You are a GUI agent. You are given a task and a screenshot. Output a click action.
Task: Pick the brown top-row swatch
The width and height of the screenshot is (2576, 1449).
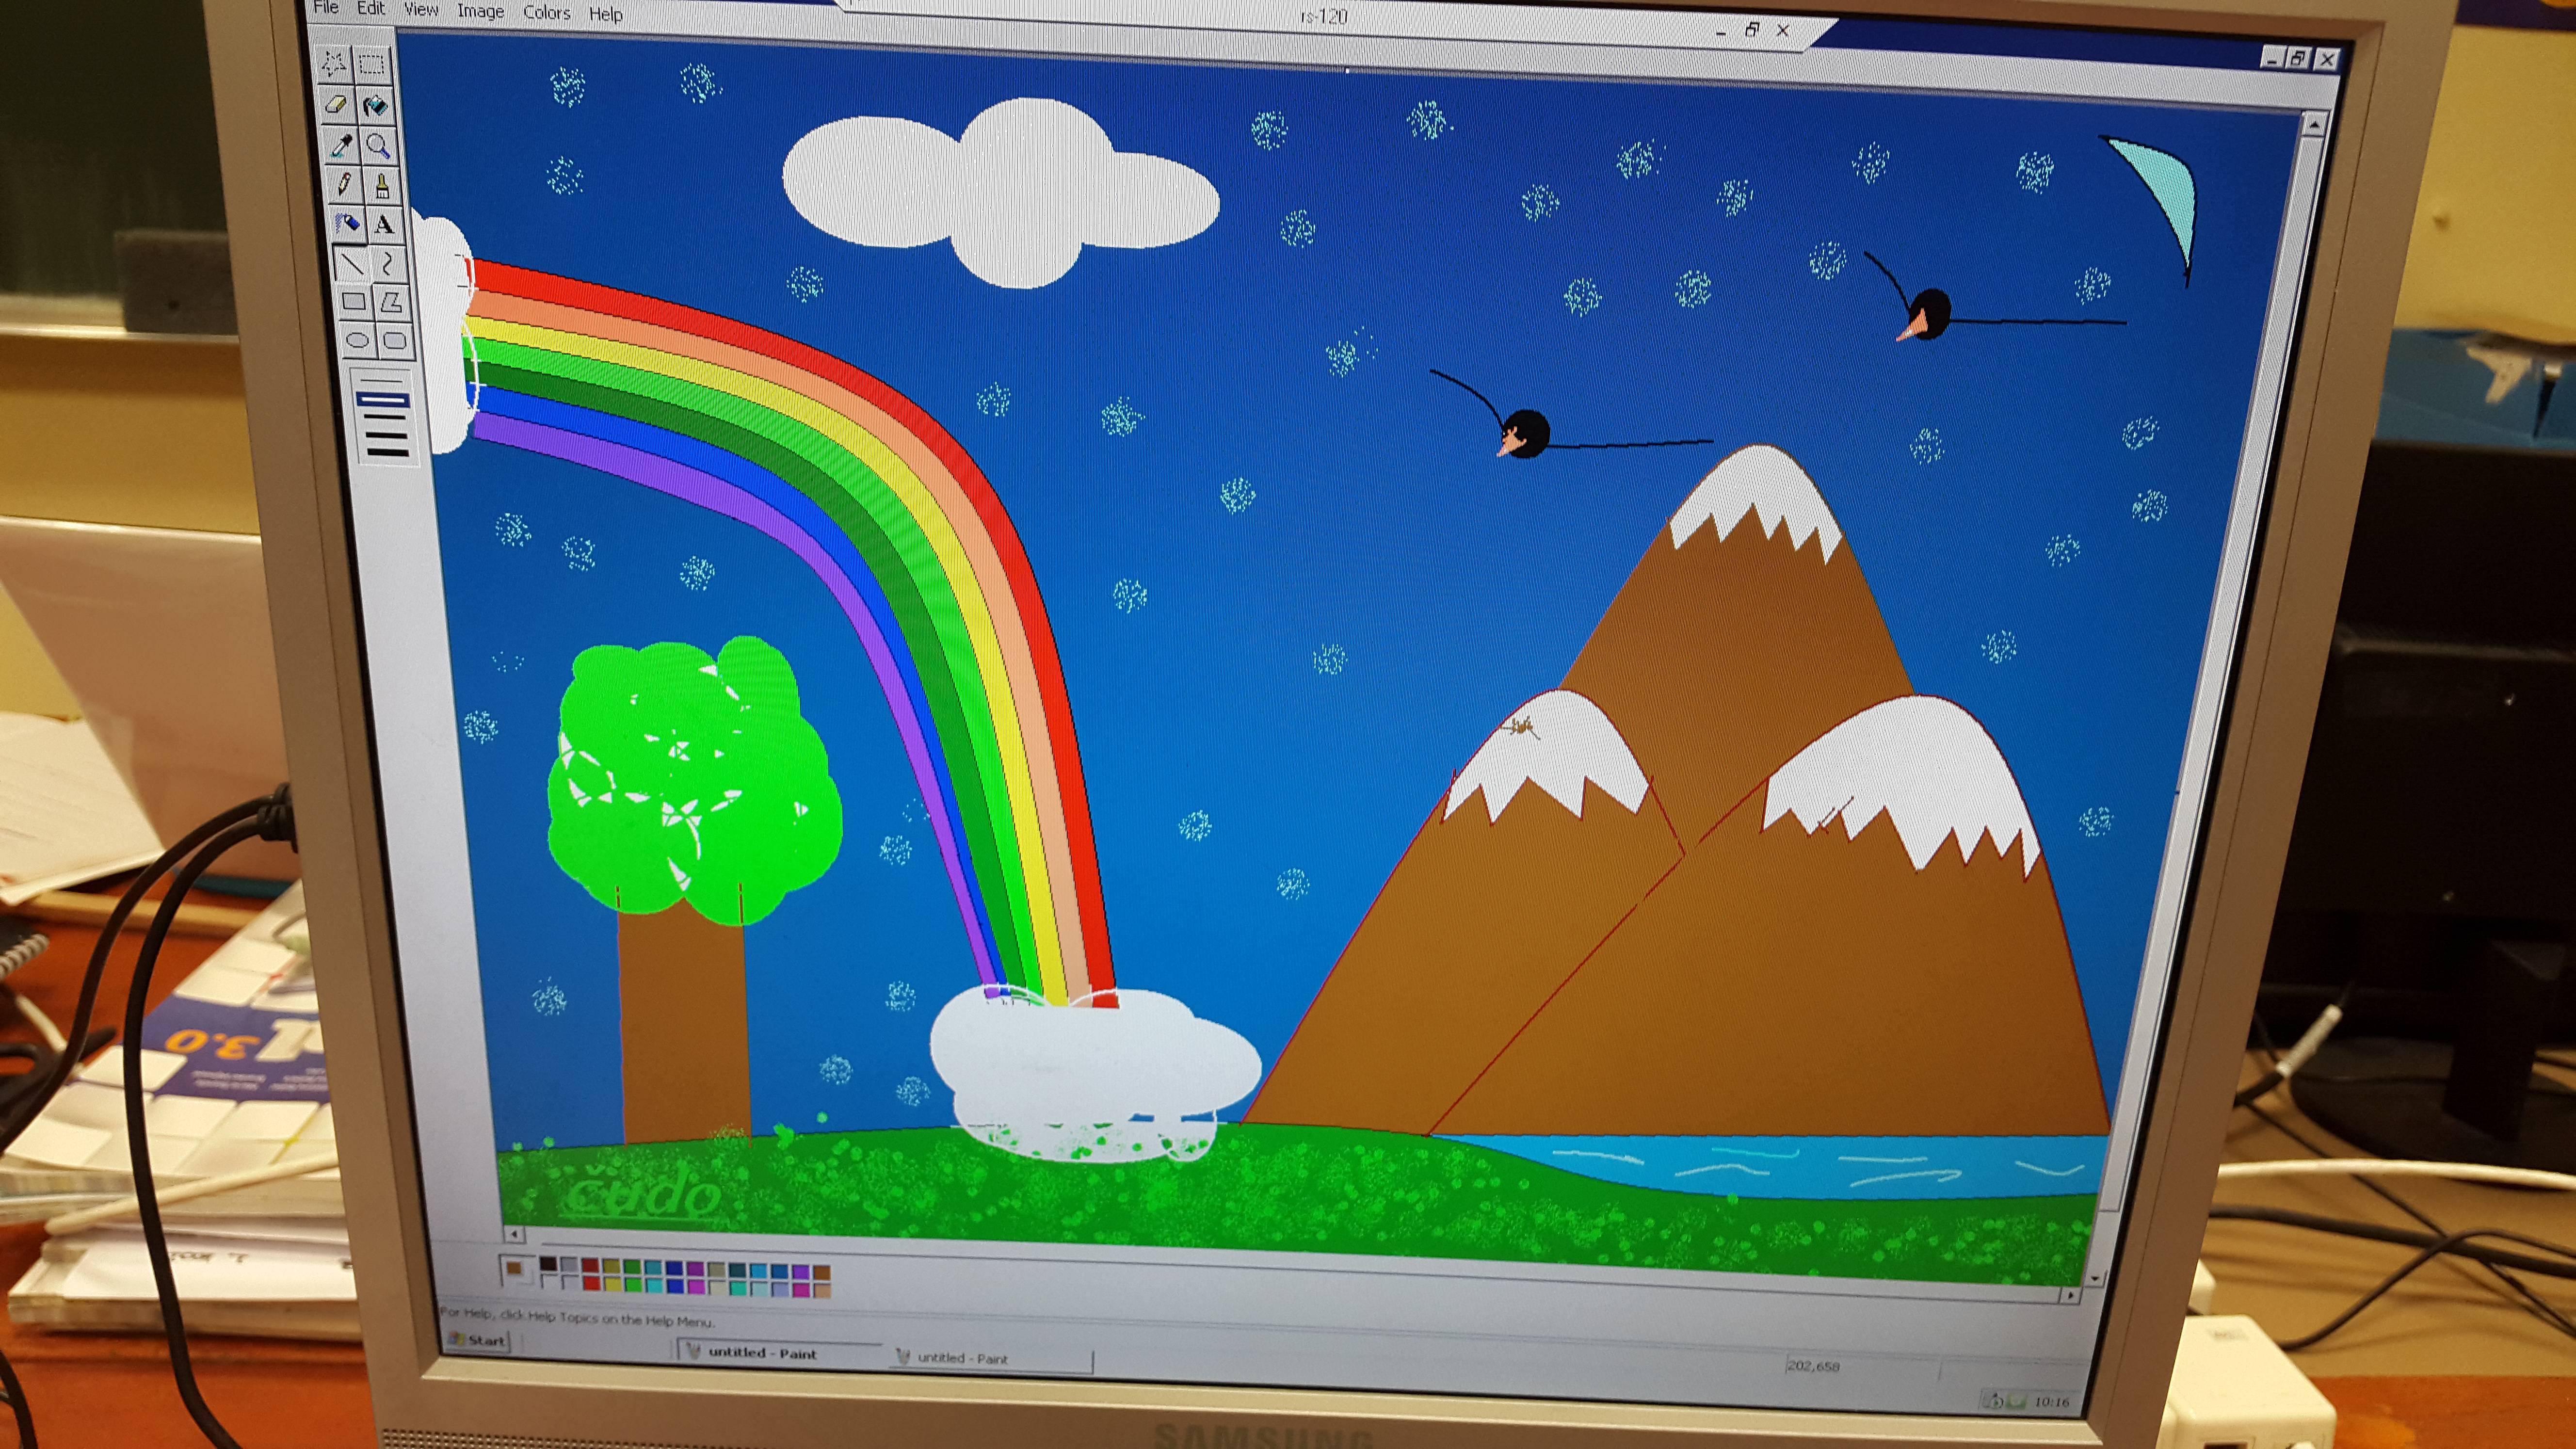tap(822, 1273)
